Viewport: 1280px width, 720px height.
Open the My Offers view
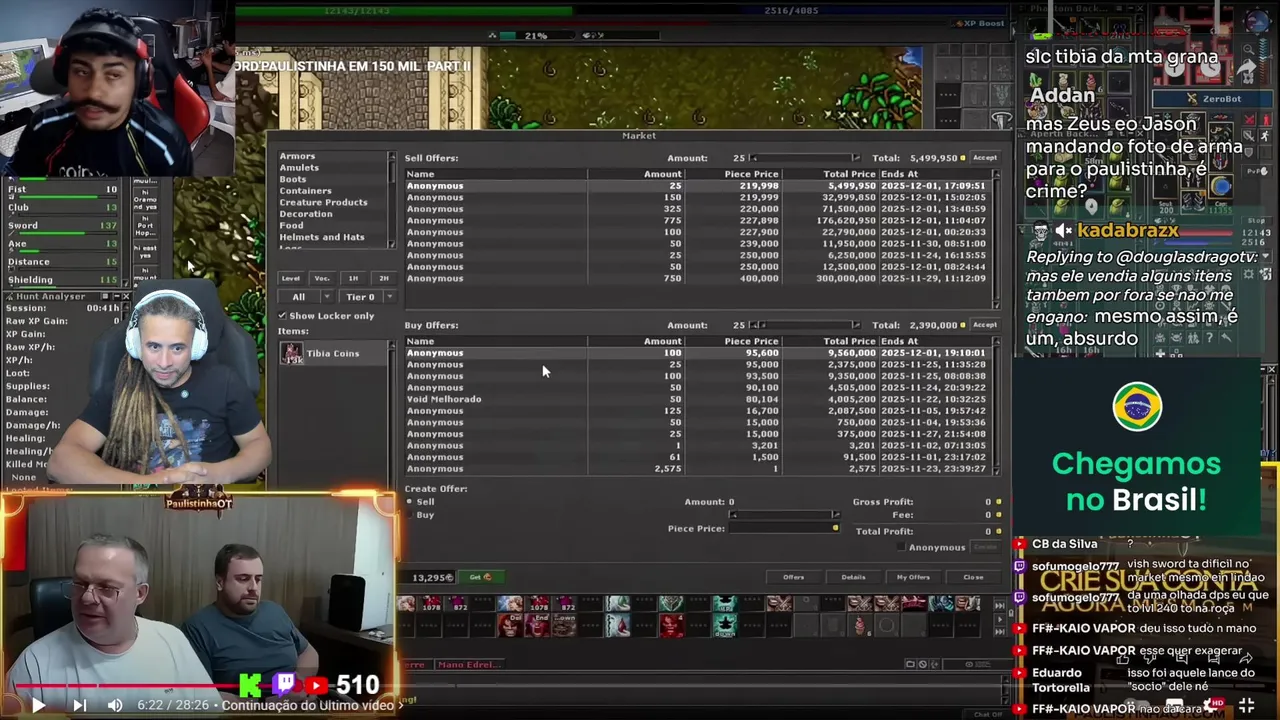(913, 577)
